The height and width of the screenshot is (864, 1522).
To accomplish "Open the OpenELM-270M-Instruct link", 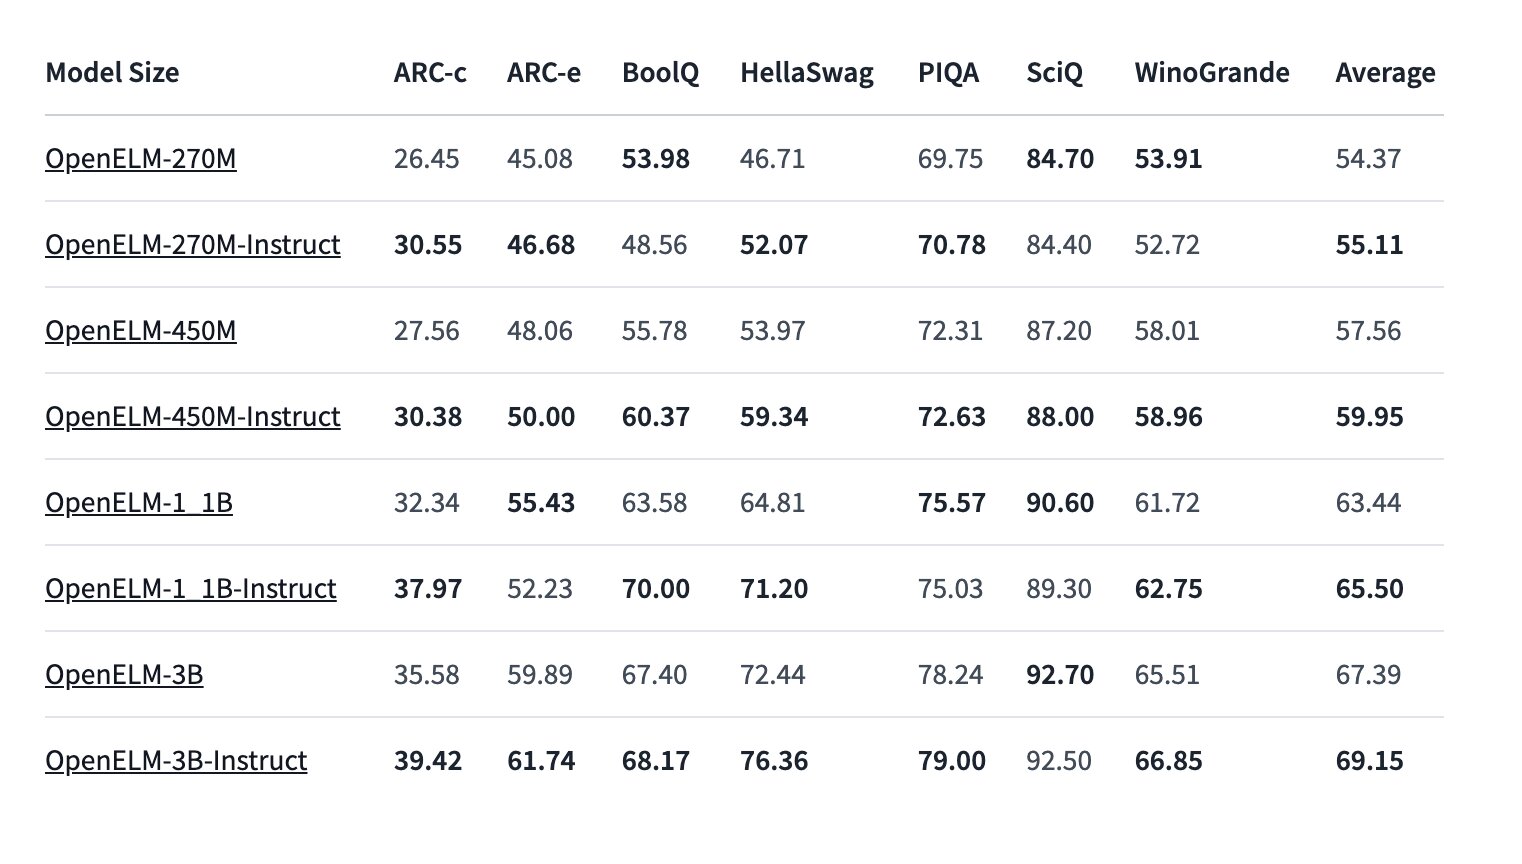I will coord(193,245).
